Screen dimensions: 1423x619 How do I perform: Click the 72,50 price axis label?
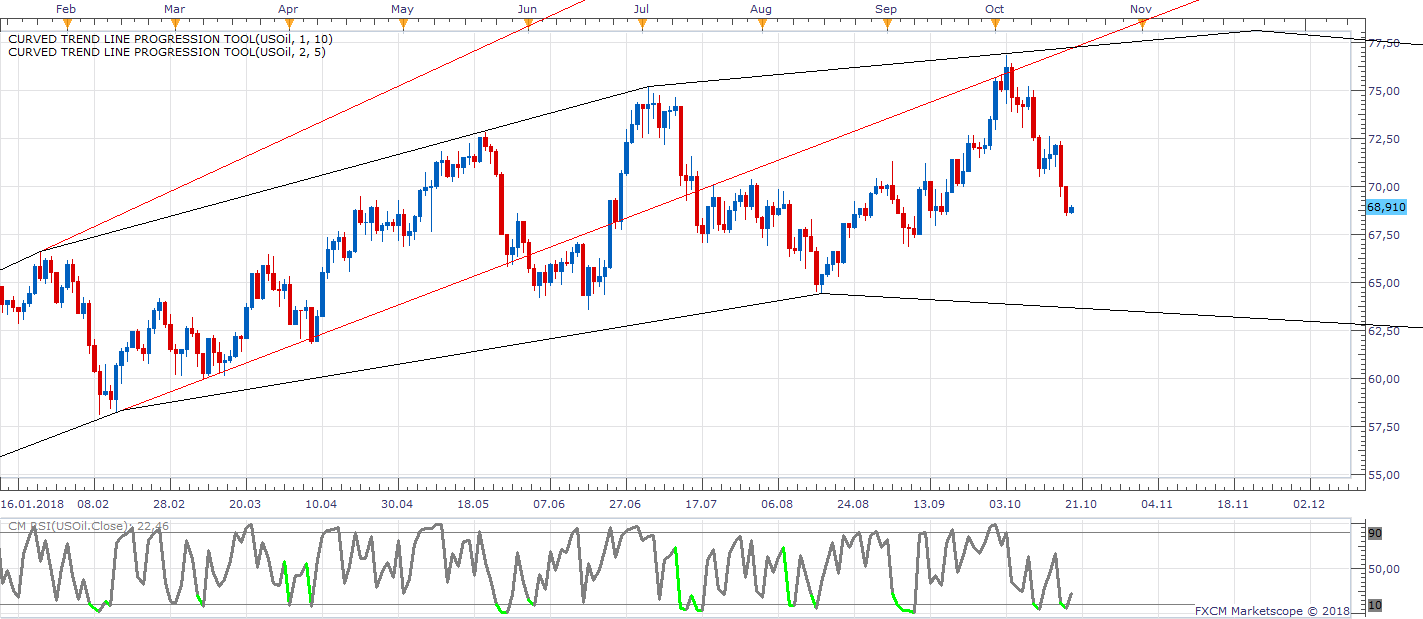(1383, 139)
